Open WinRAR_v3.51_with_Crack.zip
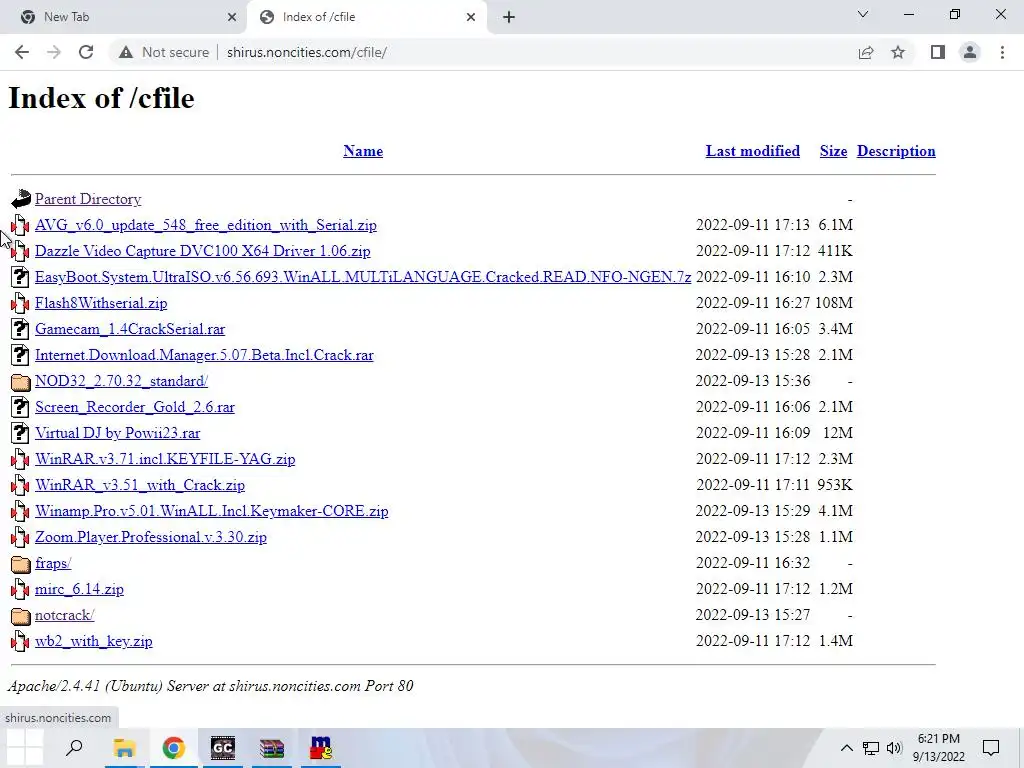Viewport: 1024px width, 768px height. click(140, 485)
